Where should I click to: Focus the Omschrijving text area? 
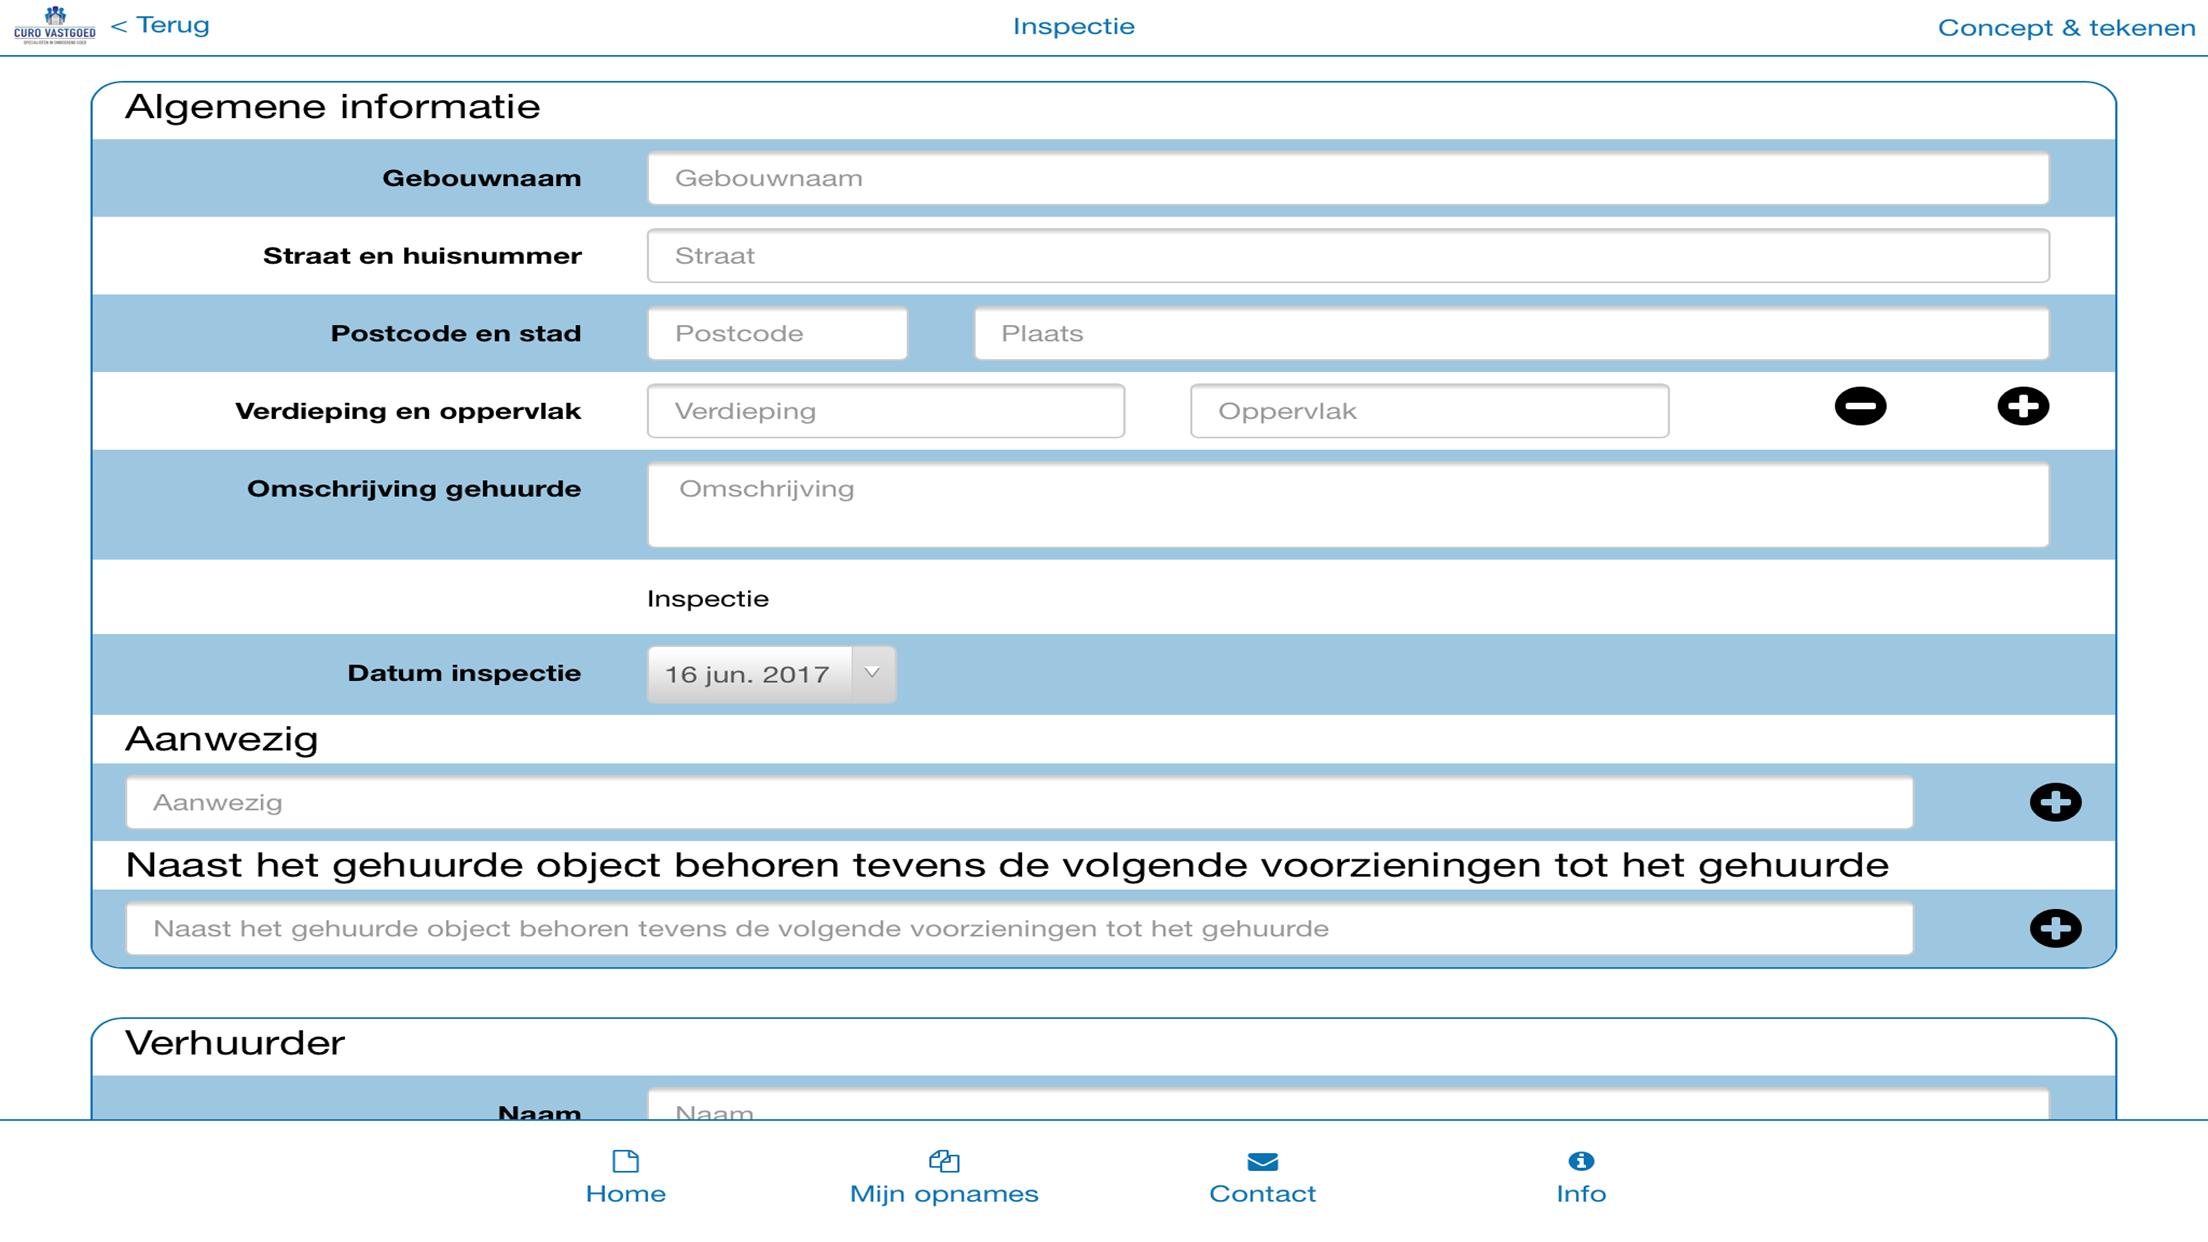1348,505
